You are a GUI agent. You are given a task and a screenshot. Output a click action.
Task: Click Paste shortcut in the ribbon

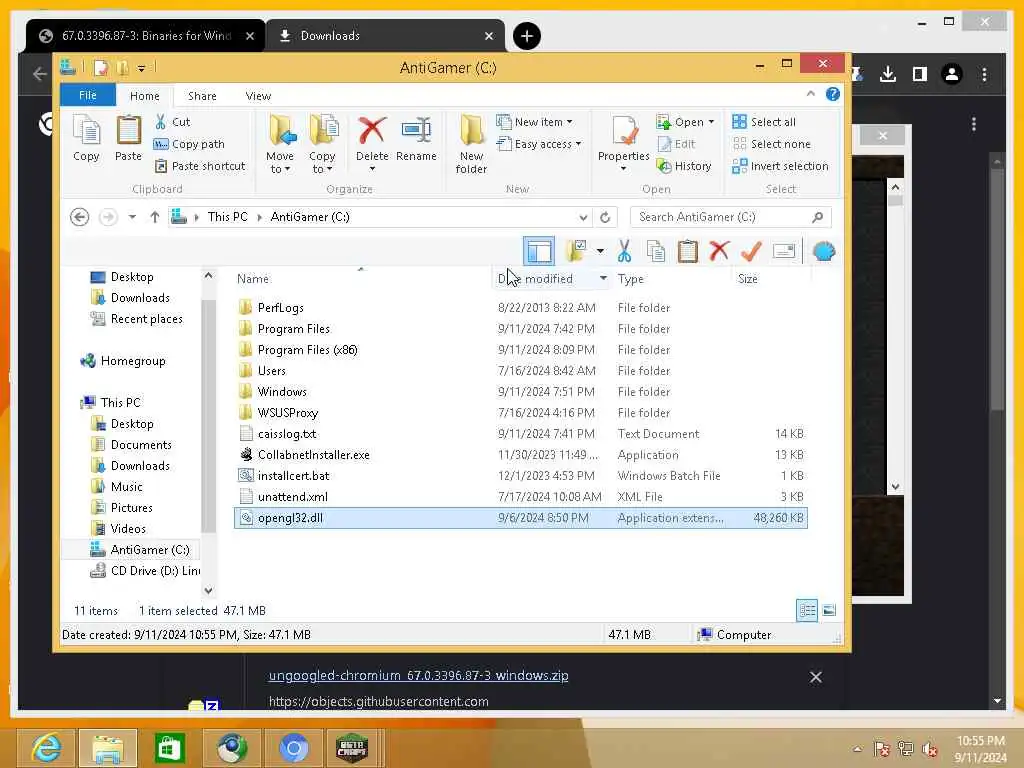coord(200,166)
